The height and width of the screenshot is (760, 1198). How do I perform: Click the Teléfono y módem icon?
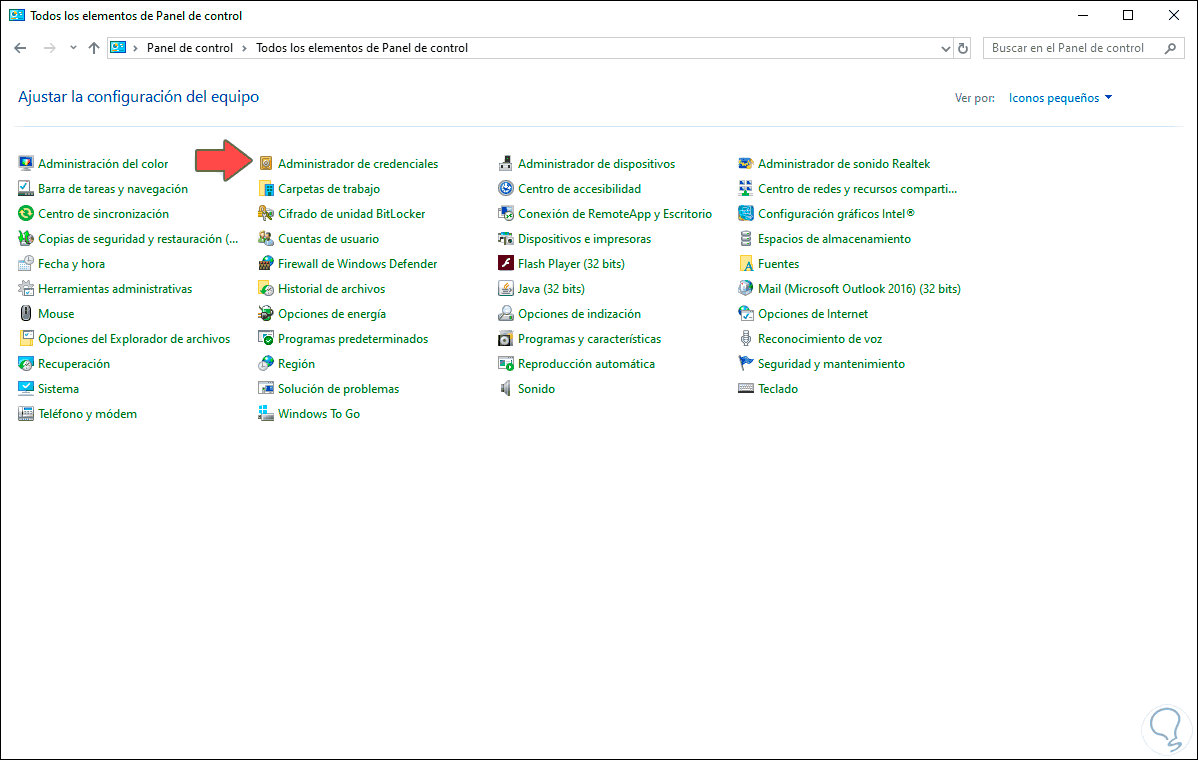26,414
